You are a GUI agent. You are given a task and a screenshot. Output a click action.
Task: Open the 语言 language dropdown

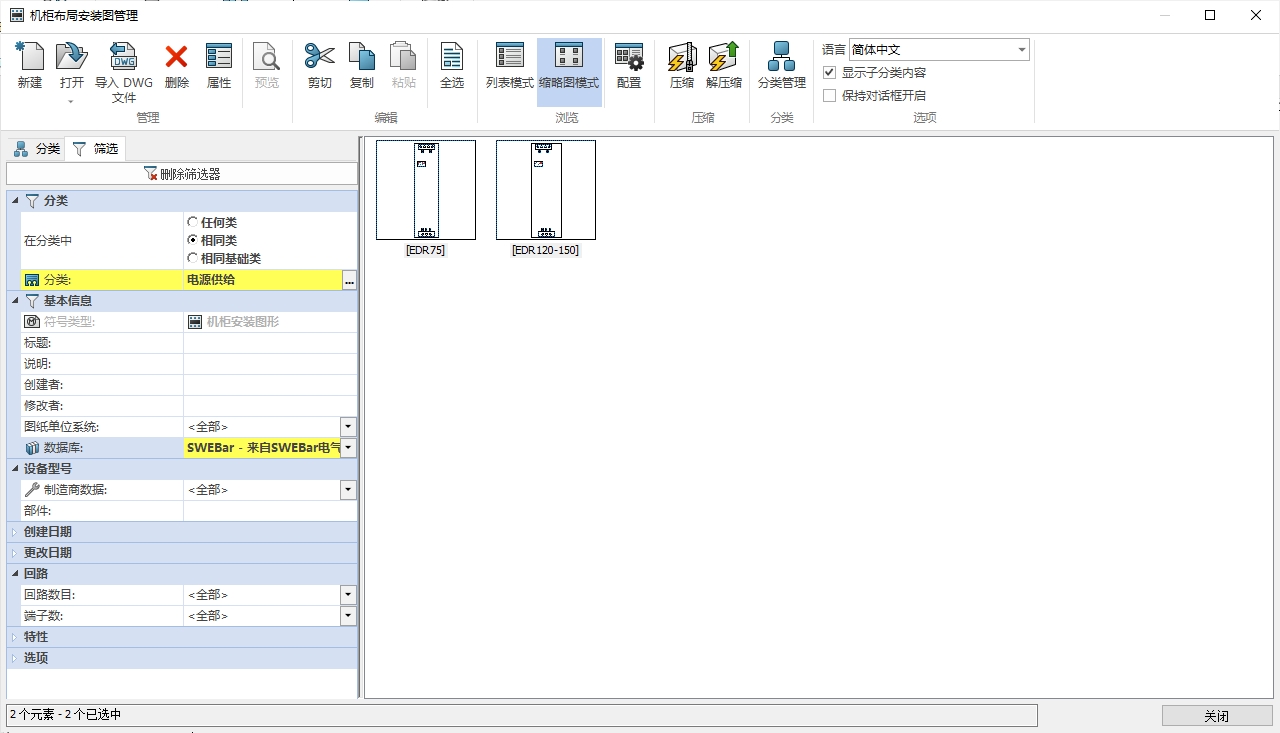pyautogui.click(x=1021, y=50)
